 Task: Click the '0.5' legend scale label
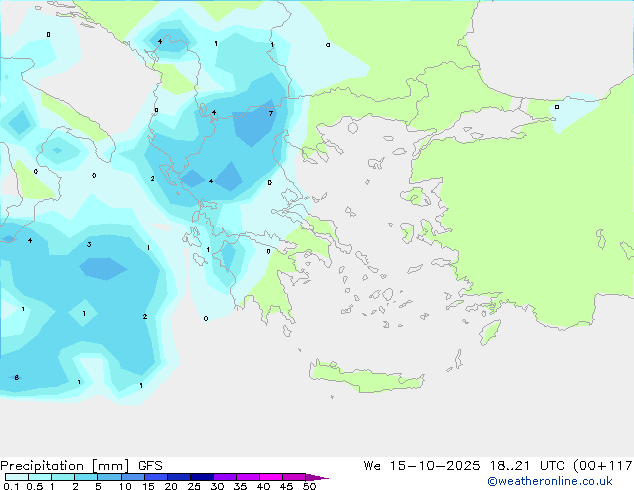34,486
